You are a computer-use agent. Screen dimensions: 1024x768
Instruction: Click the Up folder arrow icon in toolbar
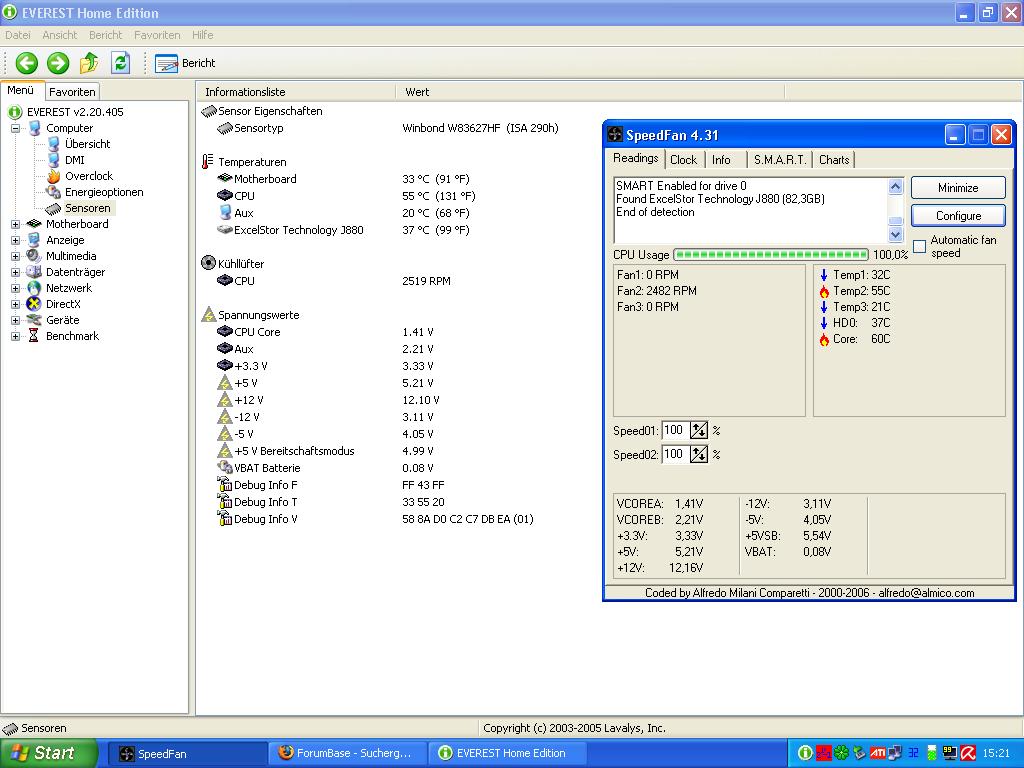pos(89,63)
